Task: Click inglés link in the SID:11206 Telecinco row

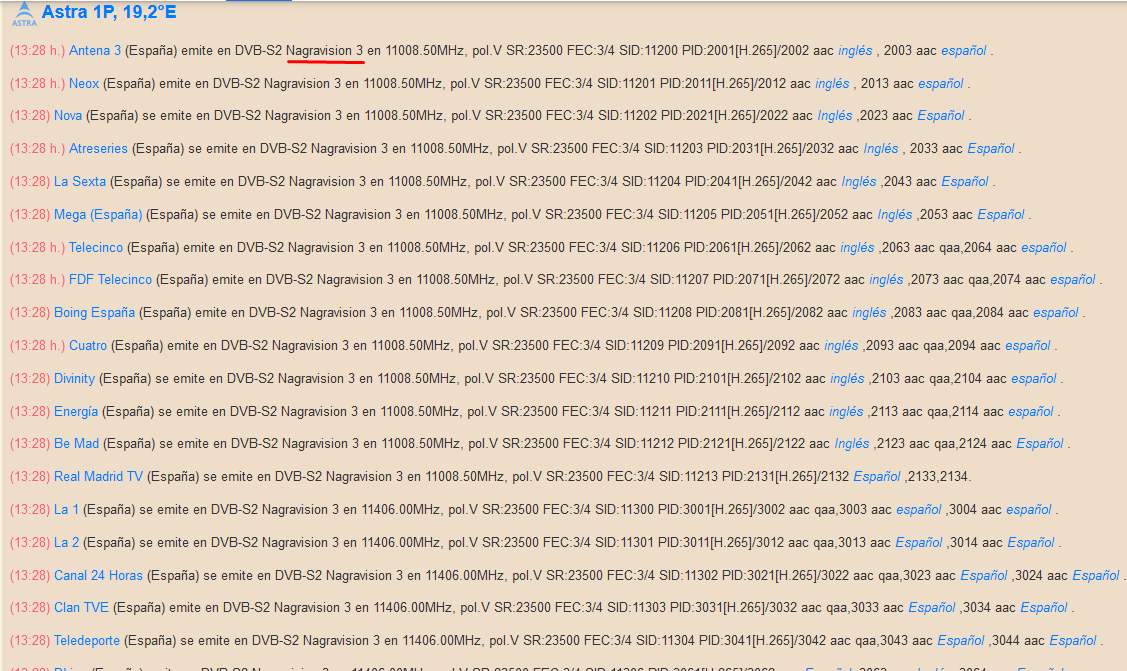Action: tap(857, 248)
